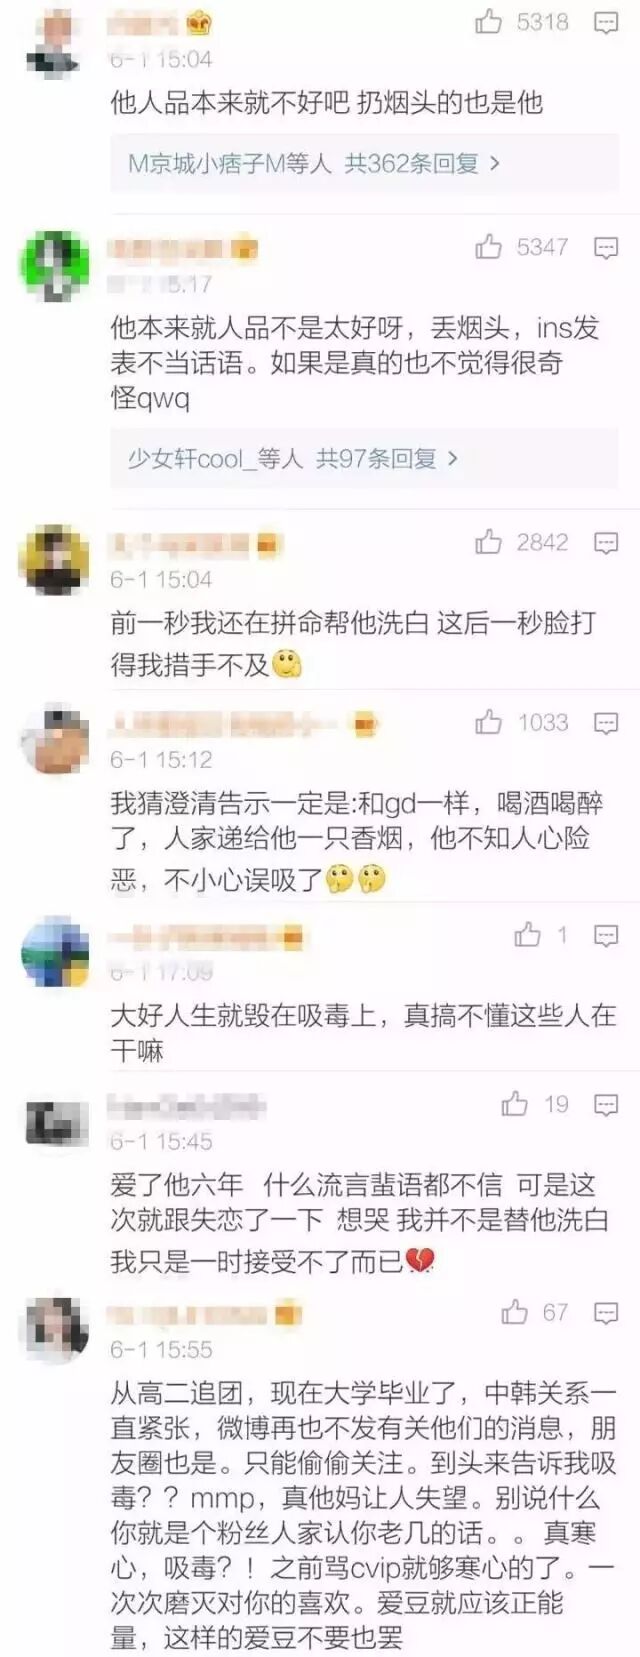This screenshot has width=640, height=1657.
Task: Like the comment with 5318 likes
Action: [x=488, y=21]
